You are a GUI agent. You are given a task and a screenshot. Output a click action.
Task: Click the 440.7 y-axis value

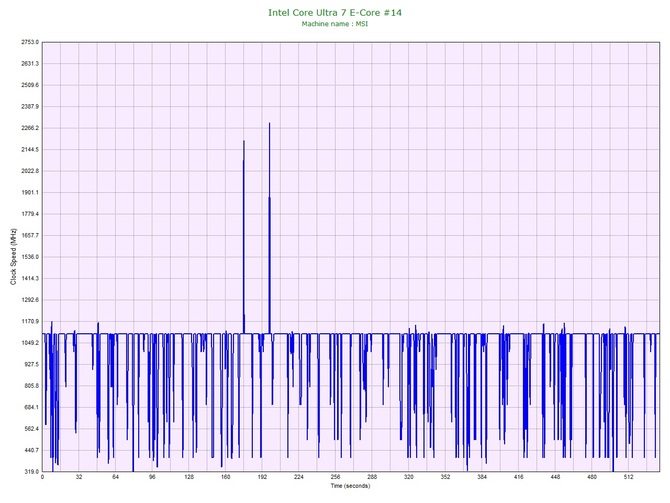(32, 450)
